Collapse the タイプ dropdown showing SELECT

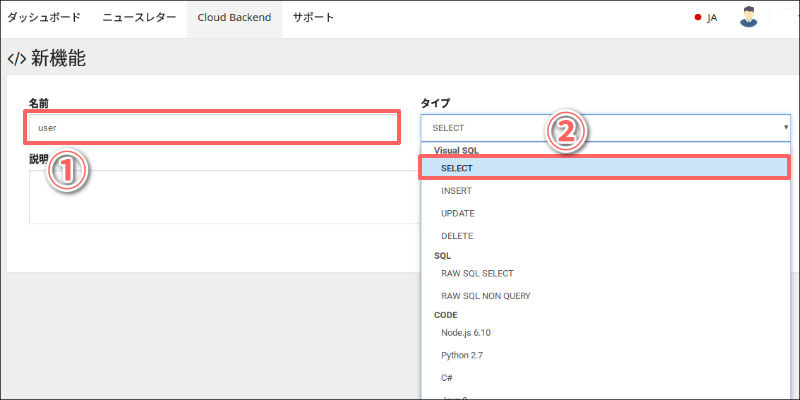click(606, 128)
